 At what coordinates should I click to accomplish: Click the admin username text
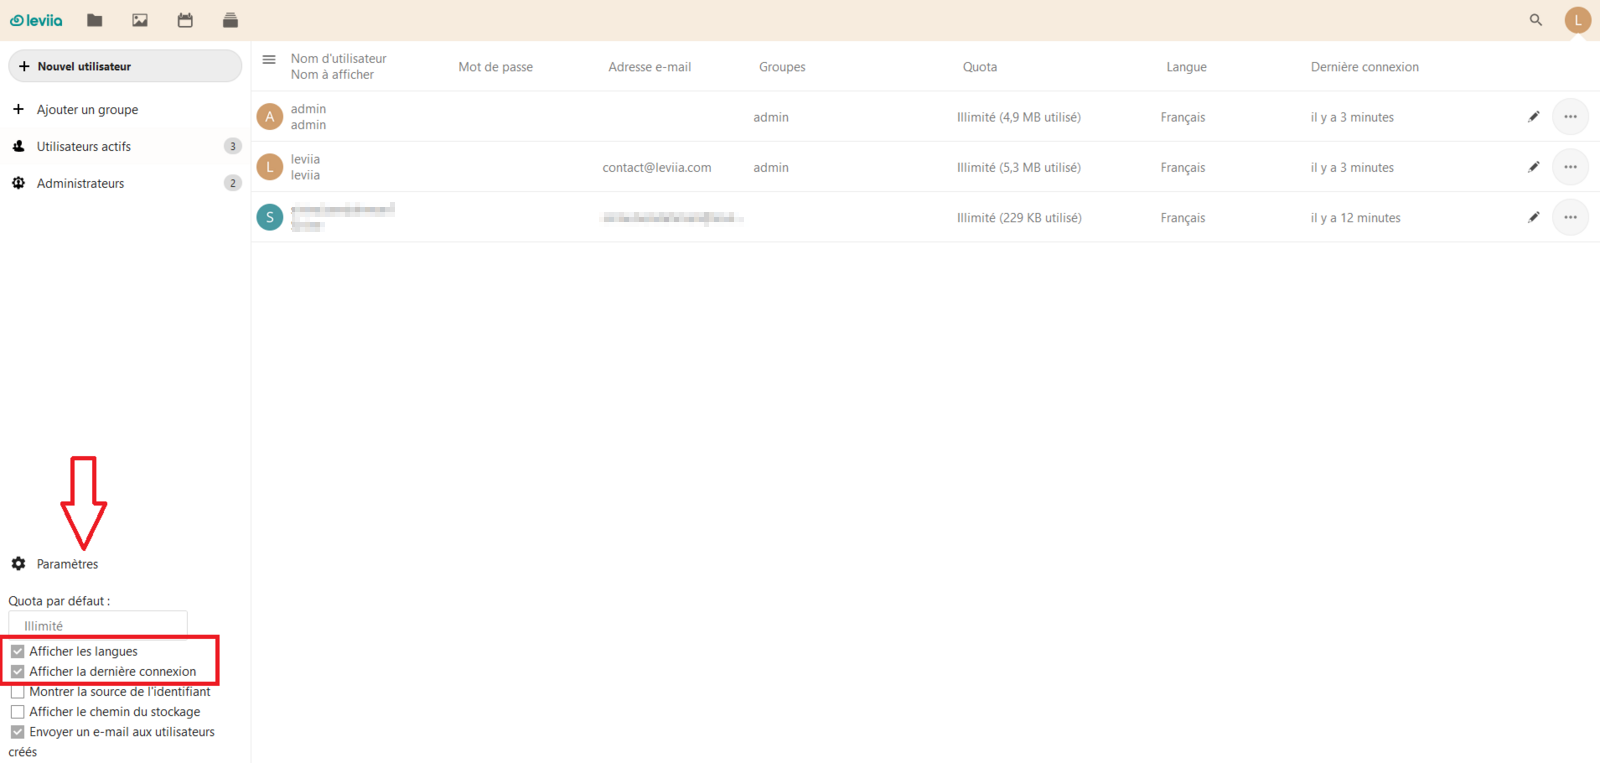[x=308, y=109]
